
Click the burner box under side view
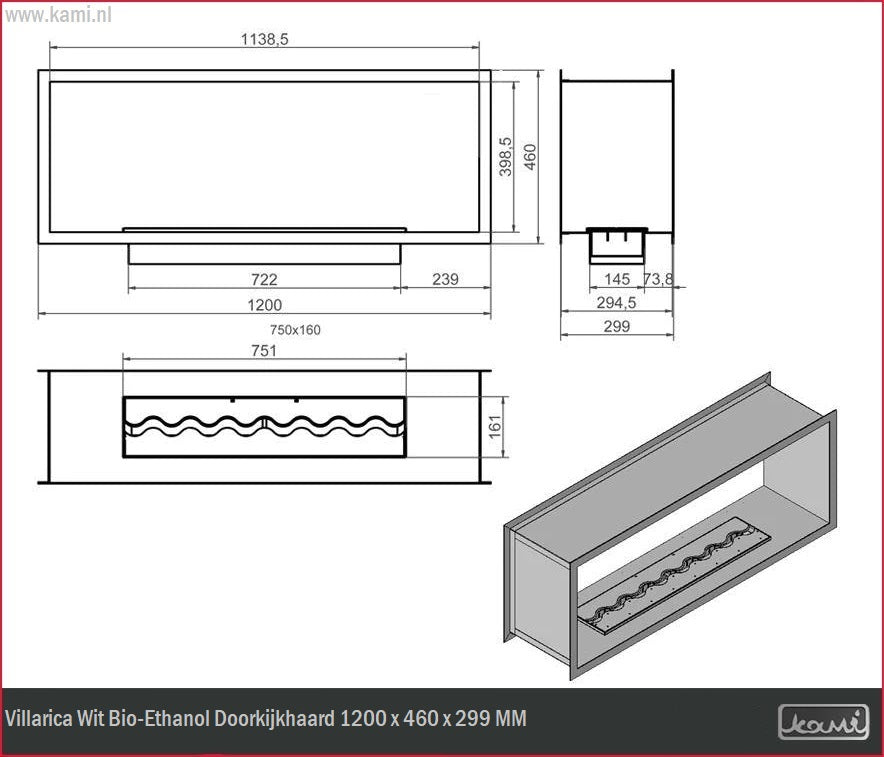pos(616,244)
